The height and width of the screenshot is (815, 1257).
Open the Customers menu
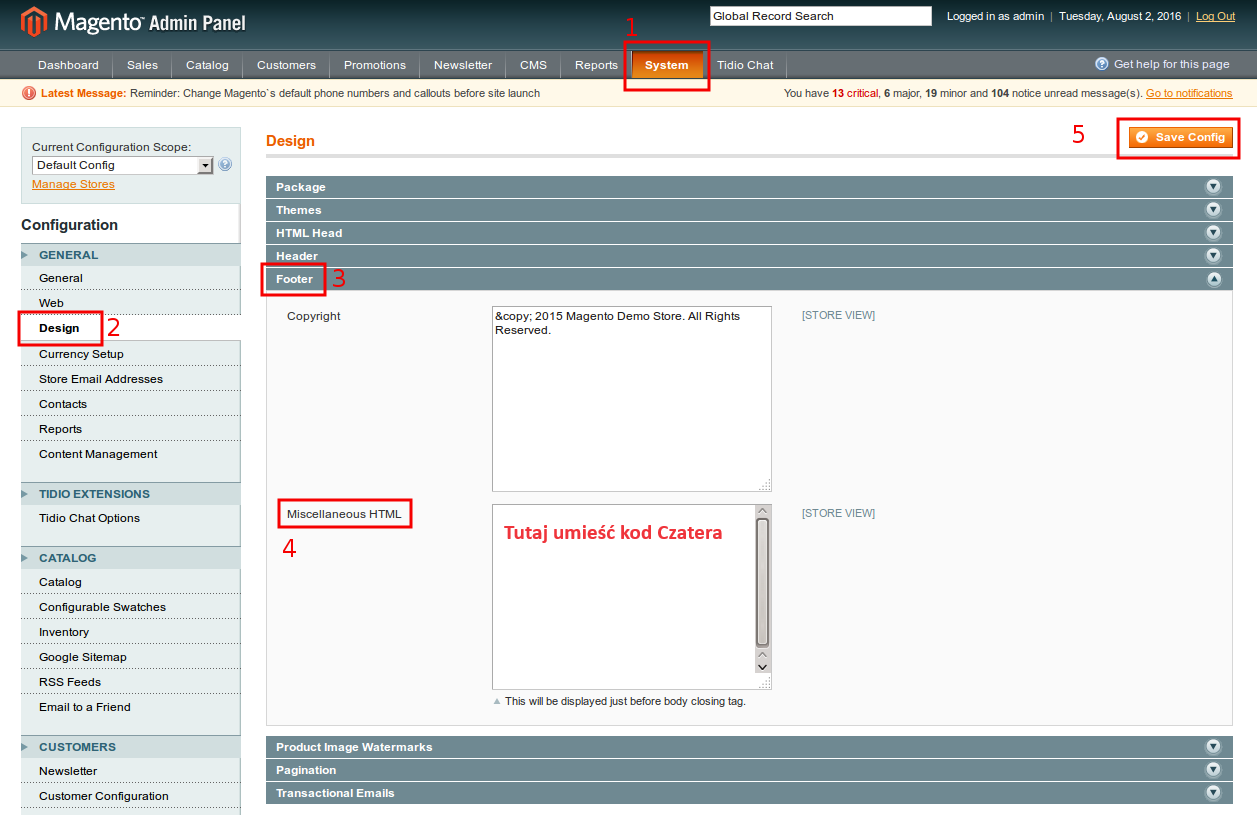[x=286, y=65]
